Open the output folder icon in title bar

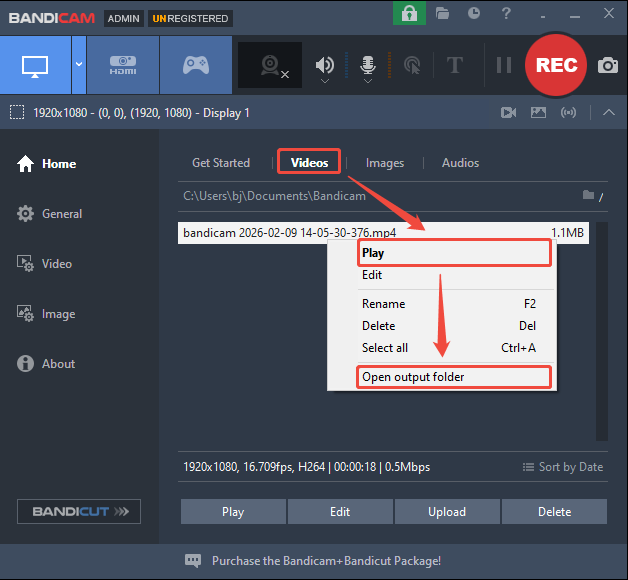[442, 14]
